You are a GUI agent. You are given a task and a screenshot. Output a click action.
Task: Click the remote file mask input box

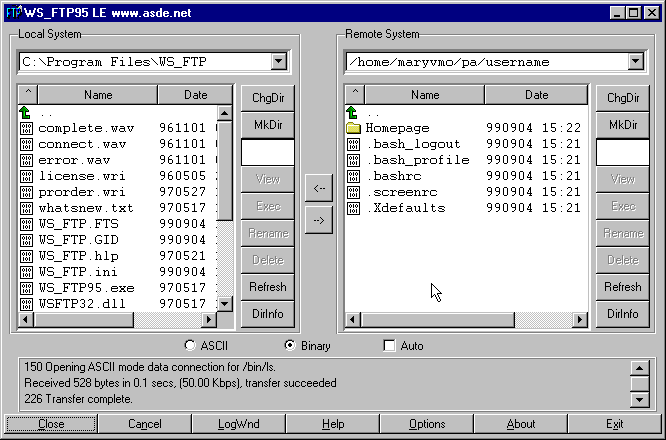623,152
